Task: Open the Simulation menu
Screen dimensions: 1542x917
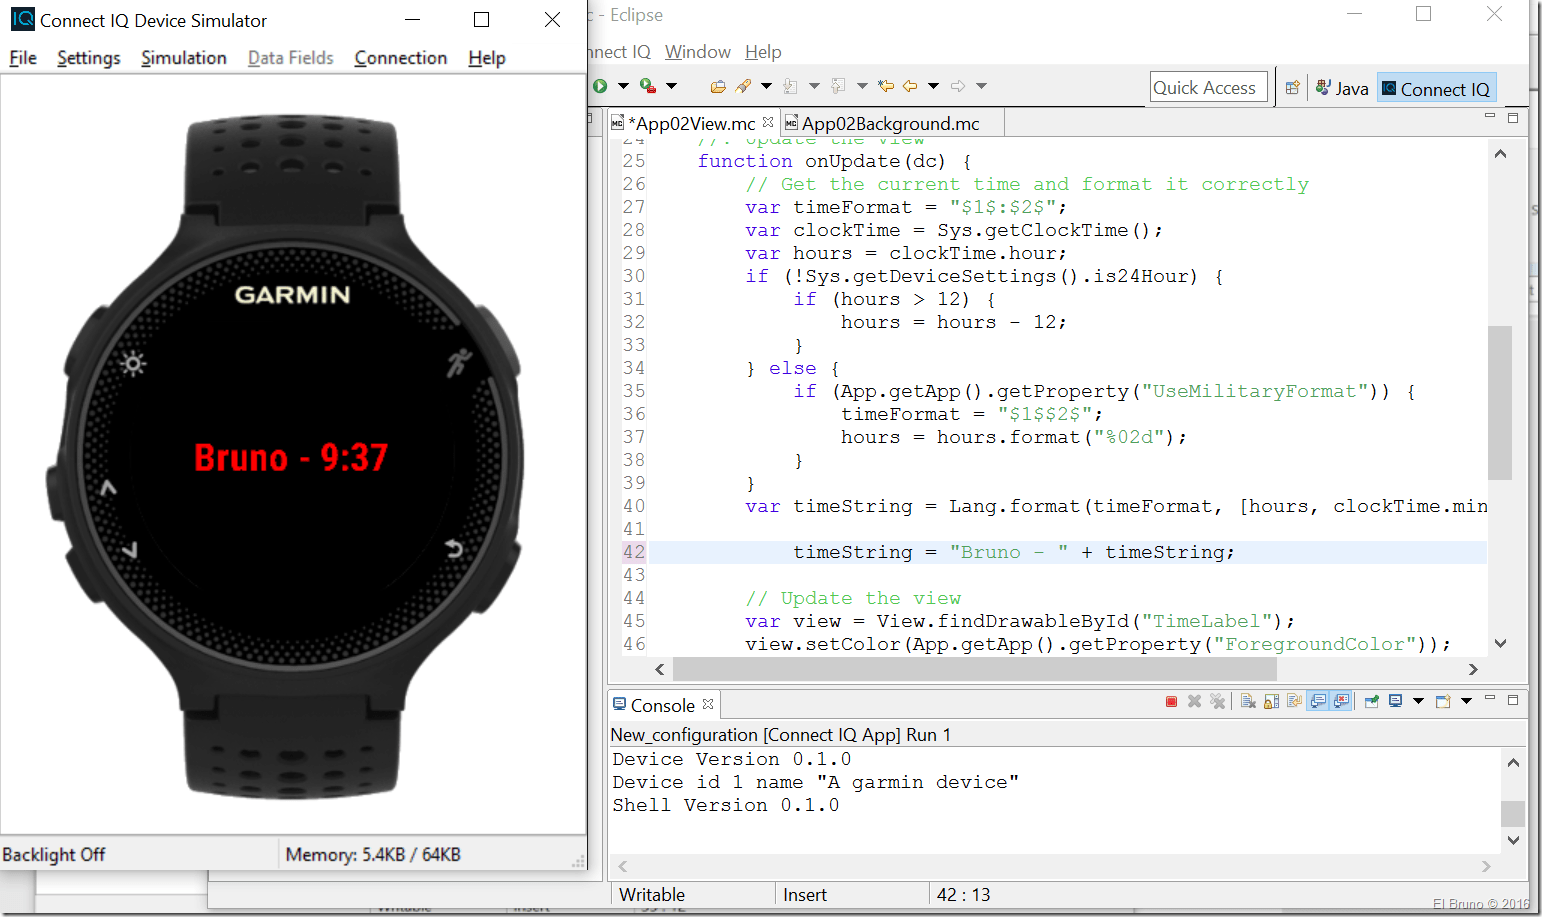Action: [x=183, y=58]
